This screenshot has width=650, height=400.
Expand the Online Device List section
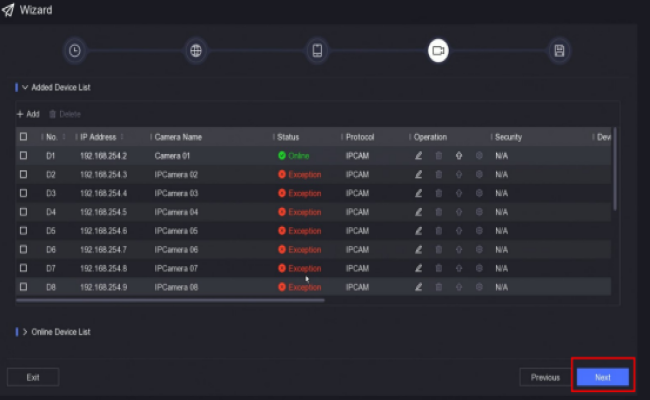25,331
